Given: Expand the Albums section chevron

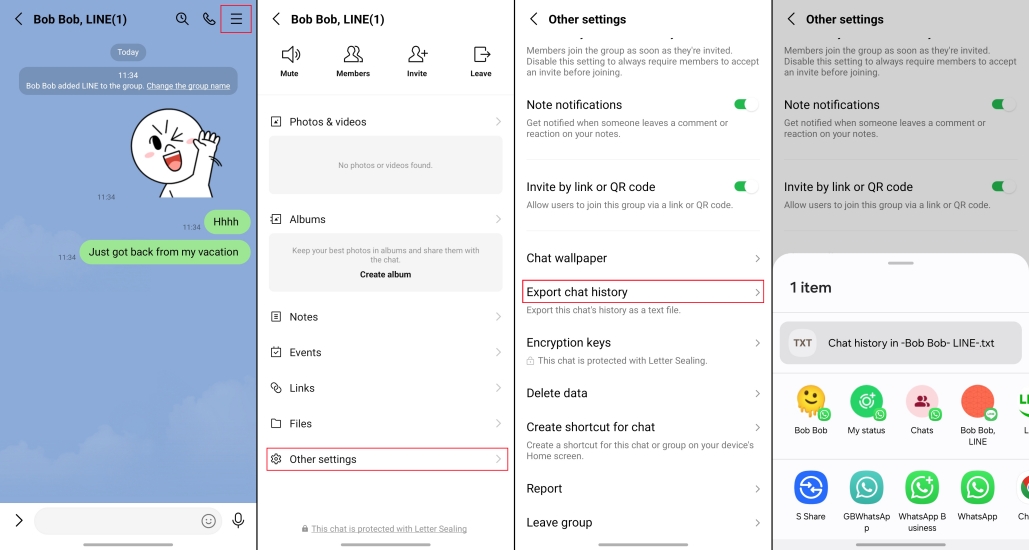Looking at the screenshot, I should tap(498, 219).
